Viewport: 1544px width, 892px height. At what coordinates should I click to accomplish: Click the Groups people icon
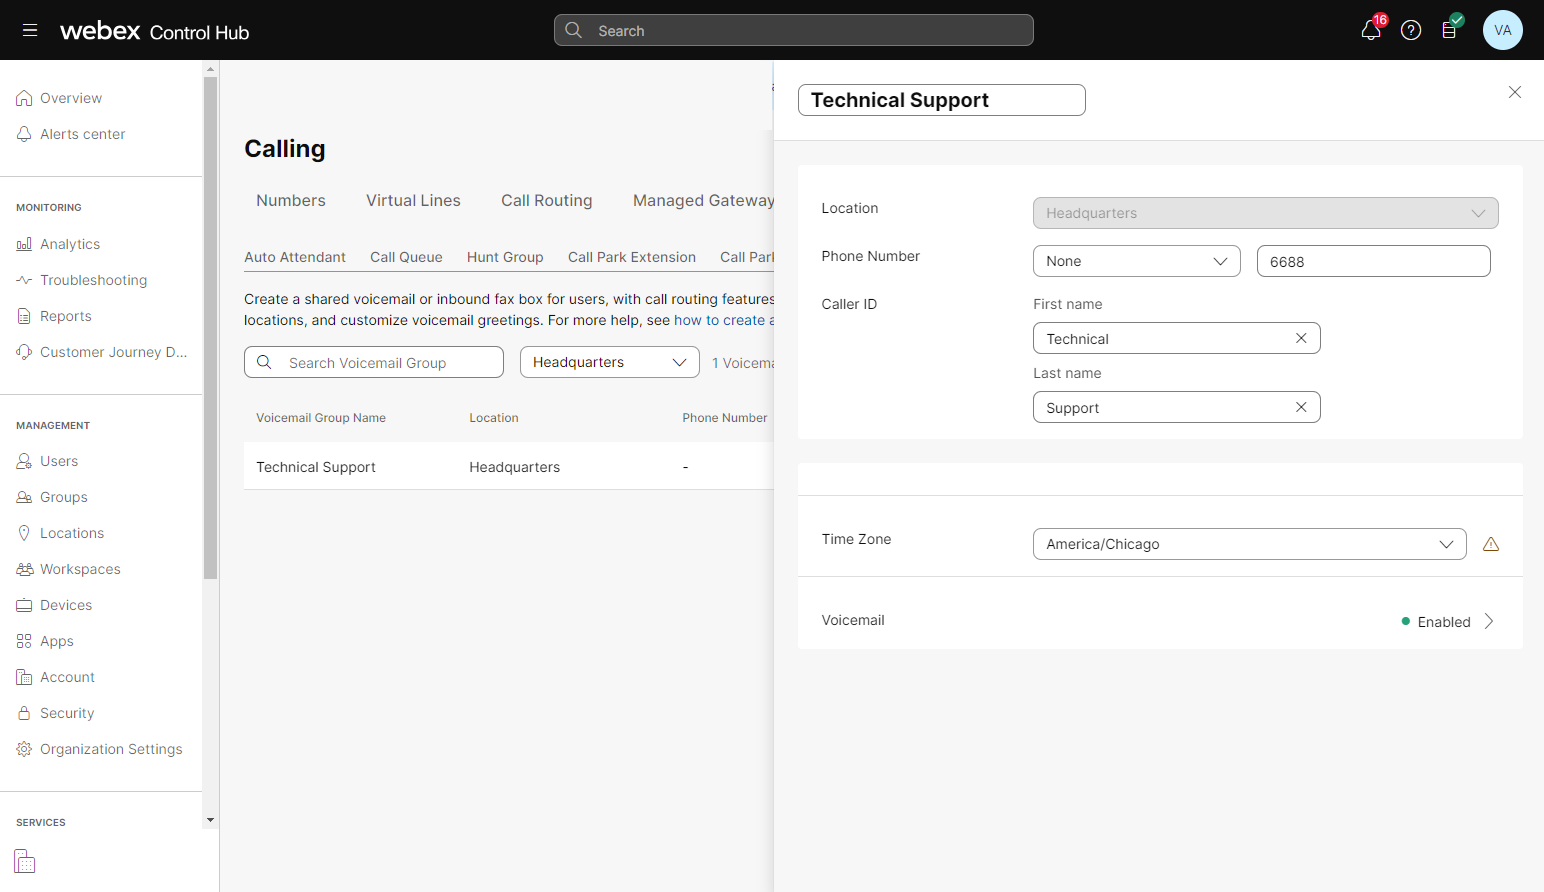pos(24,497)
